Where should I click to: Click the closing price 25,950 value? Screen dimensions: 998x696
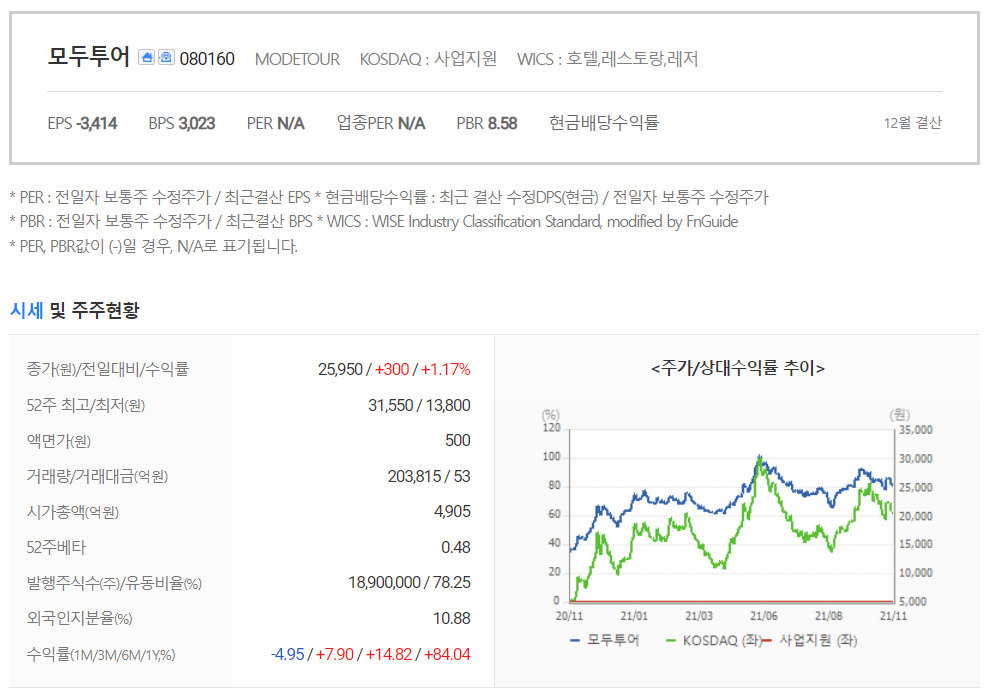(340, 369)
